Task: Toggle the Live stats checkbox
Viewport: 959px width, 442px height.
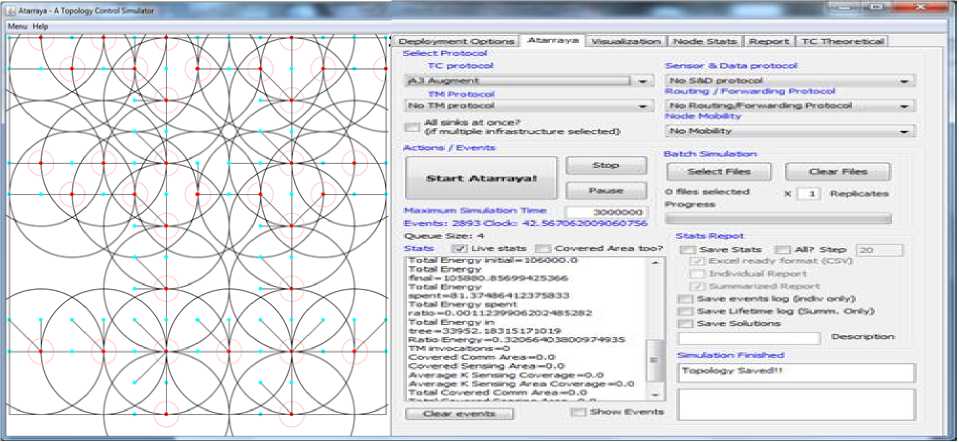Action: [x=459, y=248]
